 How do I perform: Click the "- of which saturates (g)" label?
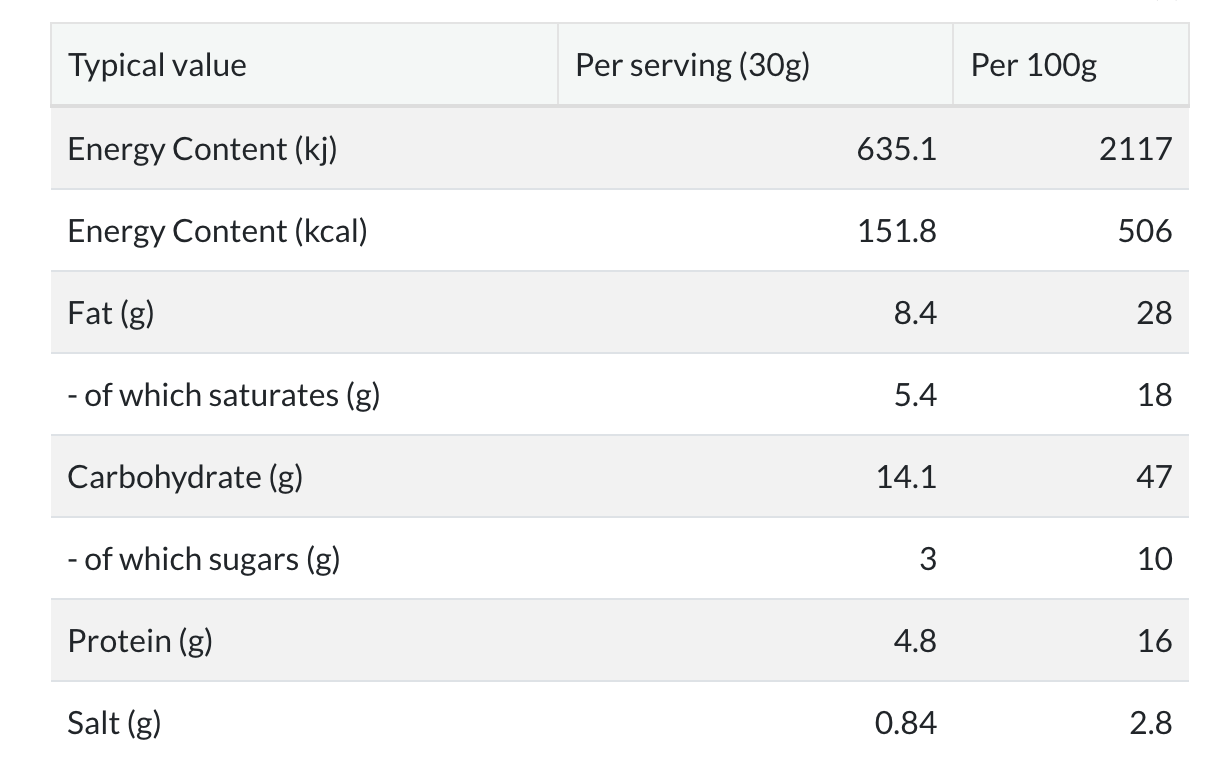pyautogui.click(x=224, y=395)
